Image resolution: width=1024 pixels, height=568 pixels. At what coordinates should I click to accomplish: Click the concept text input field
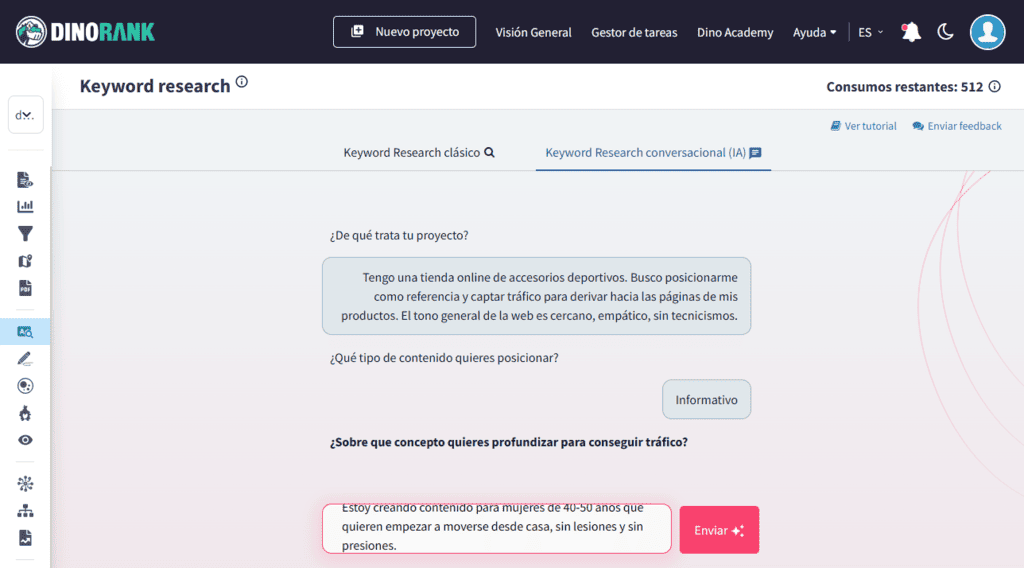coord(496,528)
